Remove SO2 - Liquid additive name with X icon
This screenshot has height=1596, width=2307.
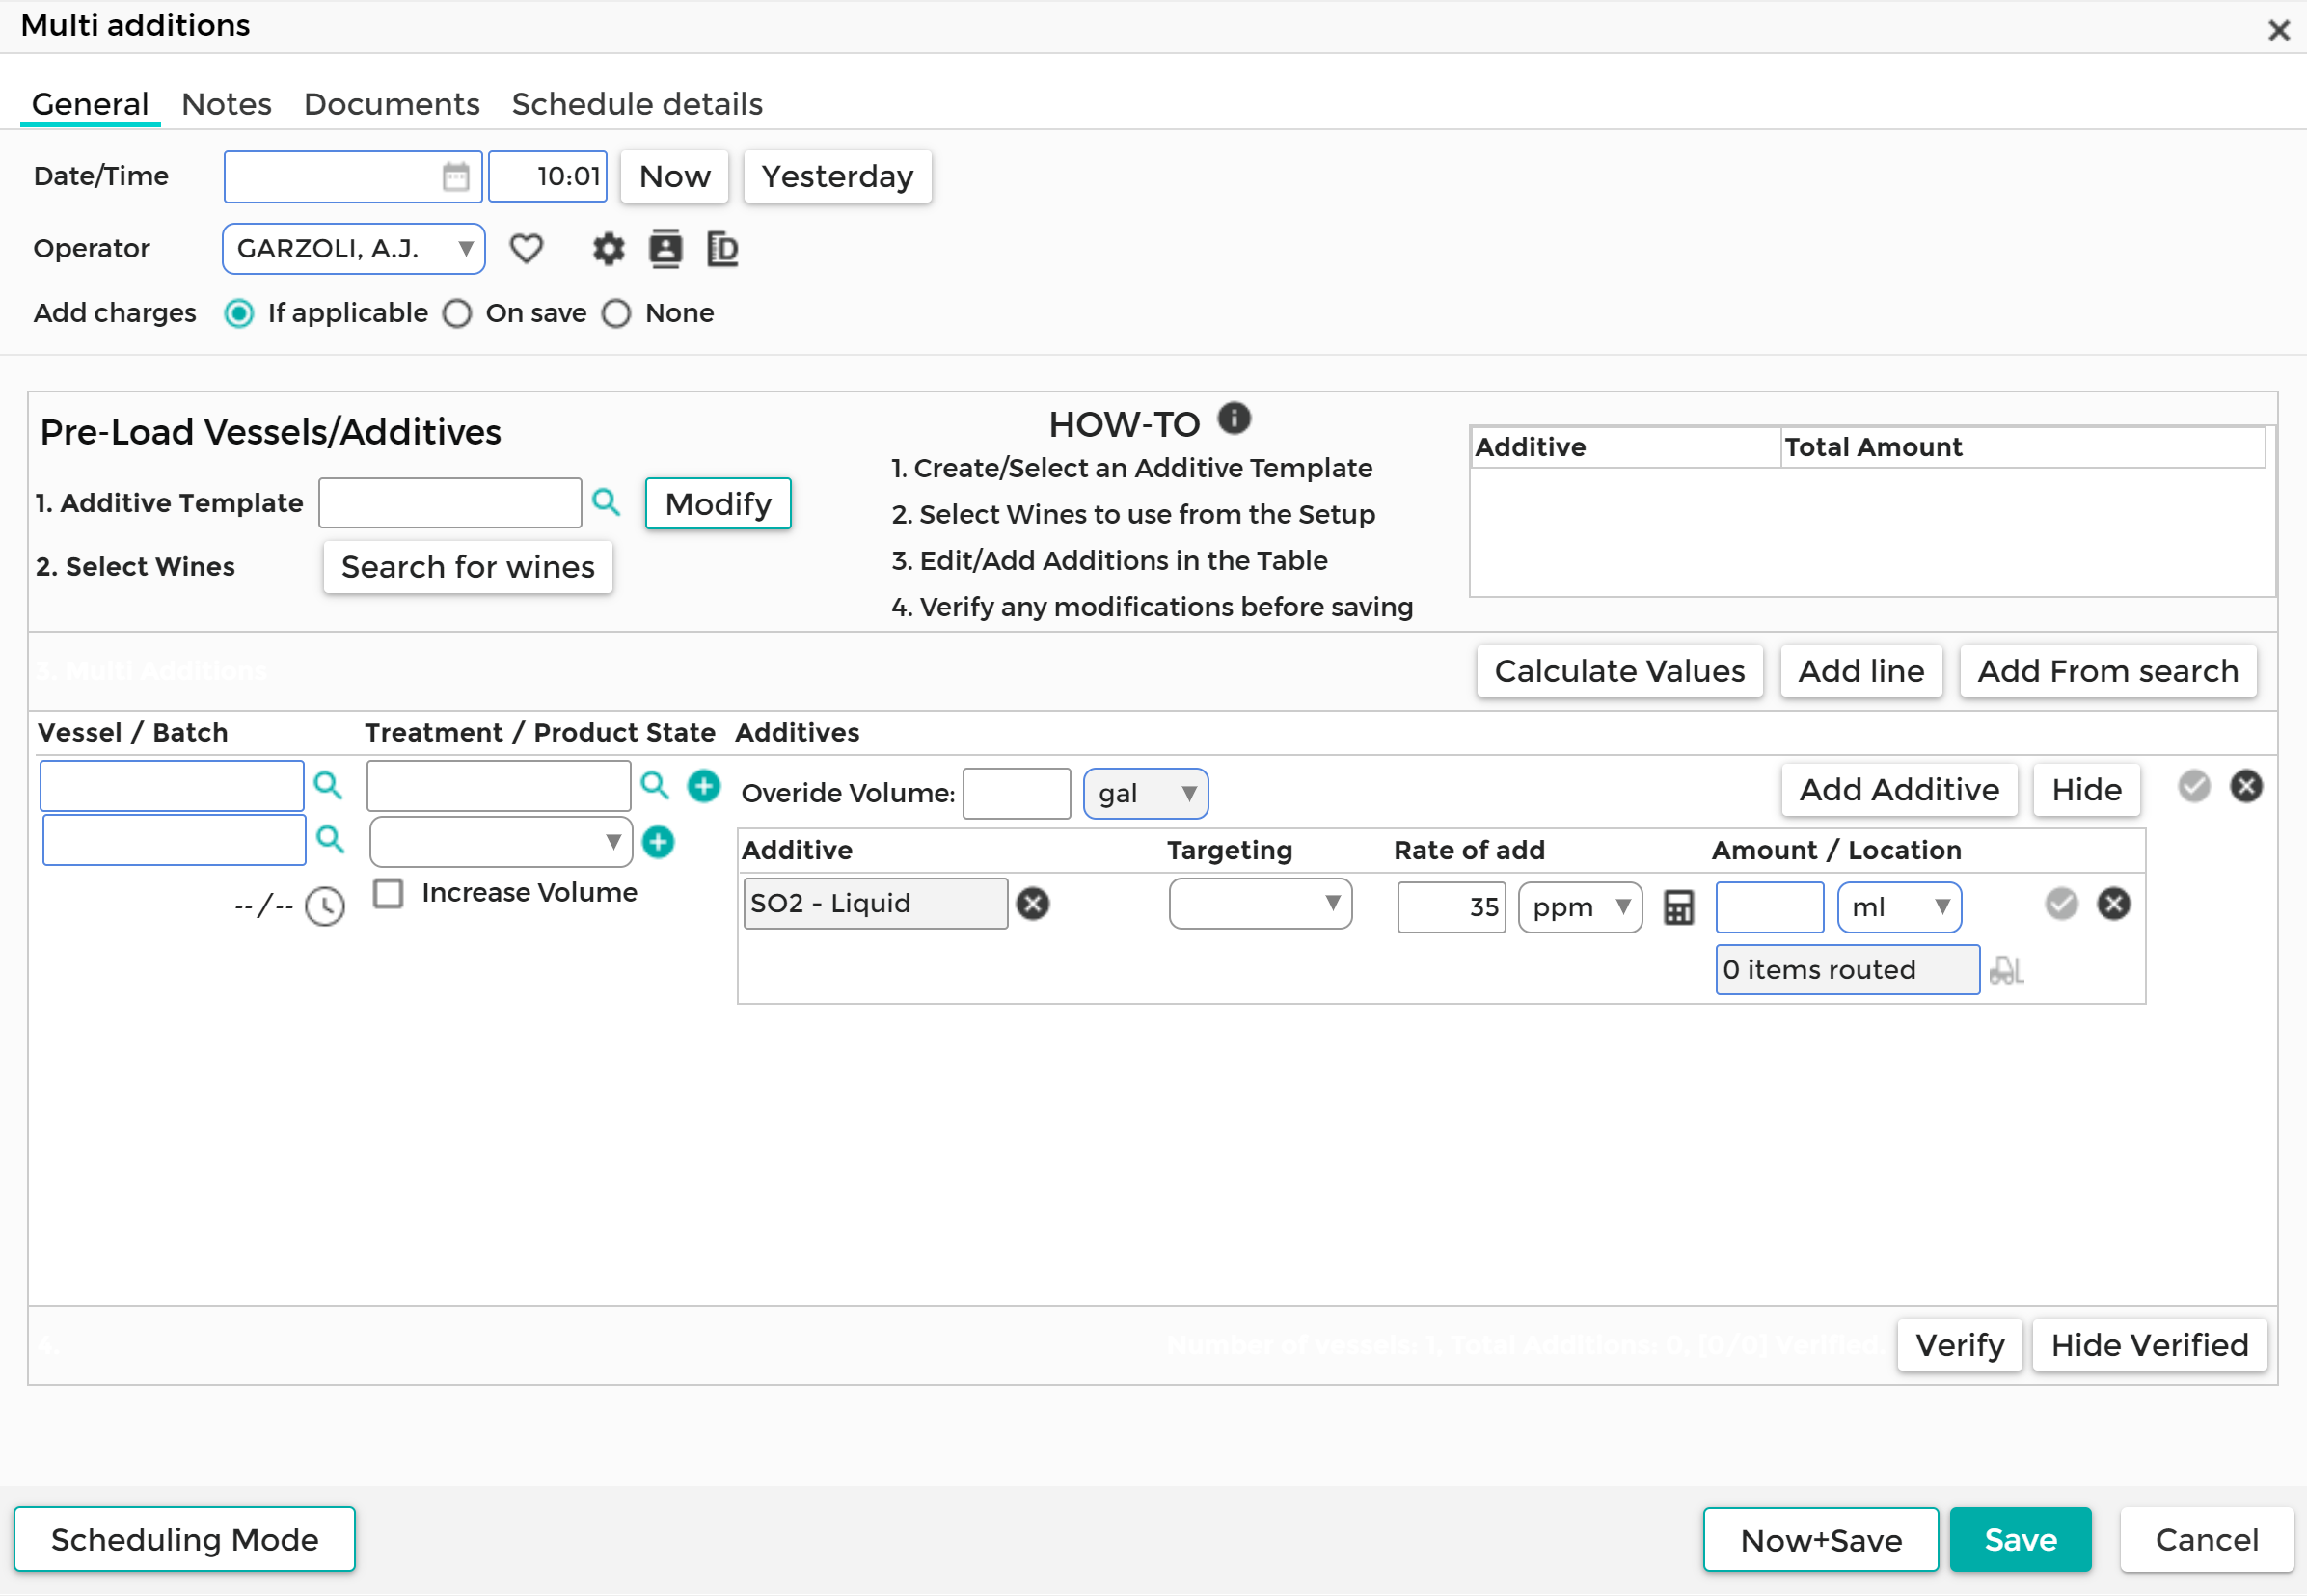coord(1033,904)
